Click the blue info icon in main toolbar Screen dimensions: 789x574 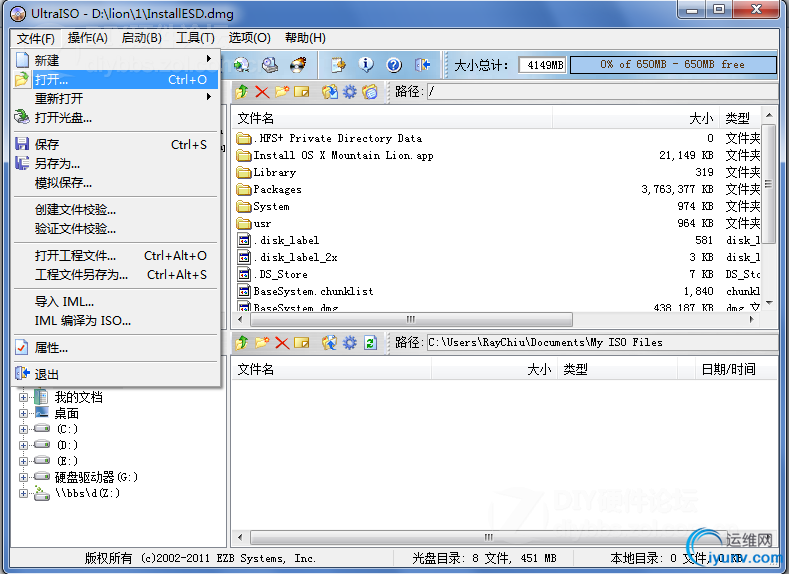366,64
